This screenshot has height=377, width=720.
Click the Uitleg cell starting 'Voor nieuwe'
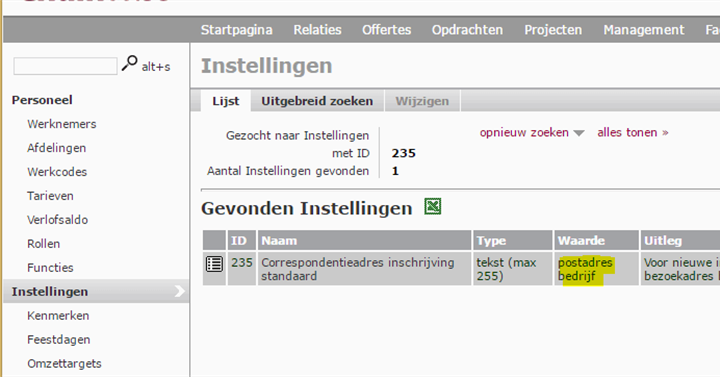pyautogui.click(x=680, y=269)
